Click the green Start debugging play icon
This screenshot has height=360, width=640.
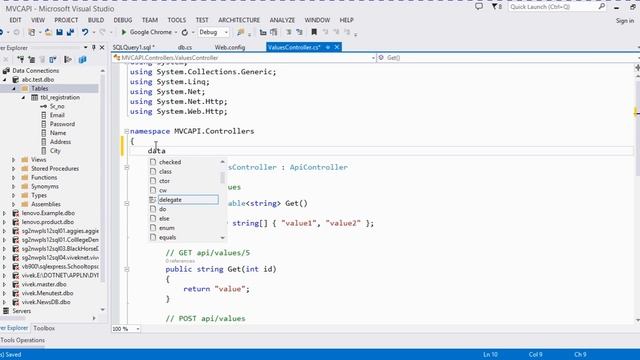click(x=124, y=32)
